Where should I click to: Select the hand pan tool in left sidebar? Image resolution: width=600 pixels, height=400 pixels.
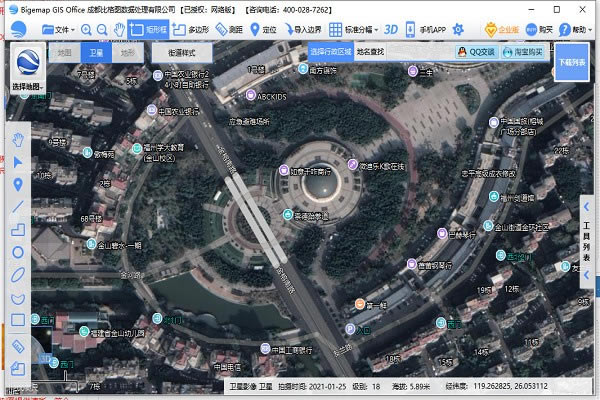tap(17, 140)
